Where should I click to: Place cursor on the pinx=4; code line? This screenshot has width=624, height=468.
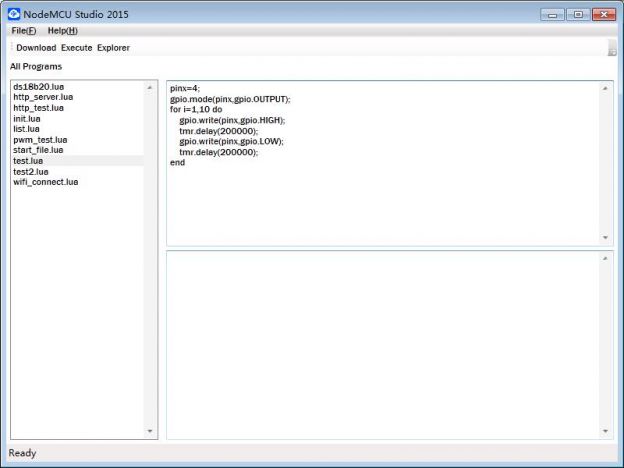pos(185,88)
